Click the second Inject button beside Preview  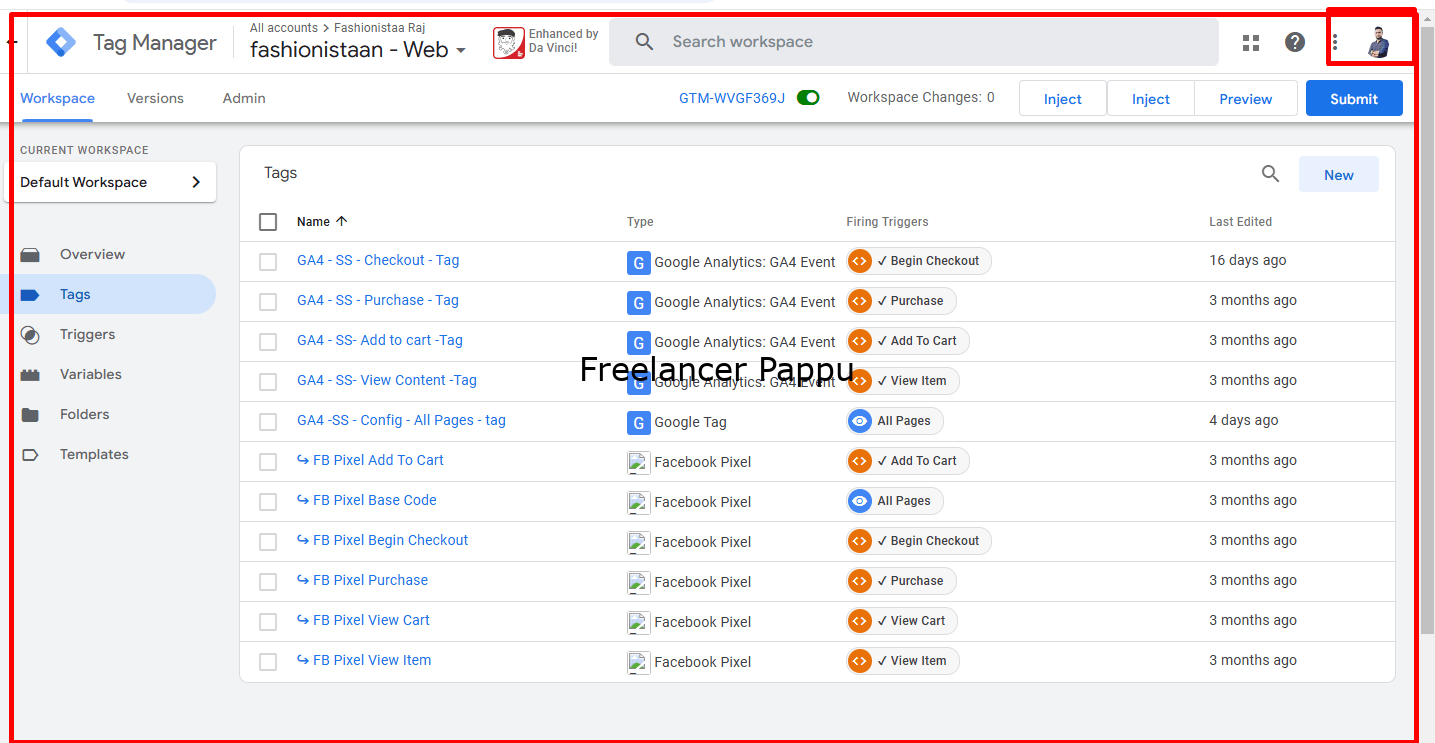click(1151, 99)
